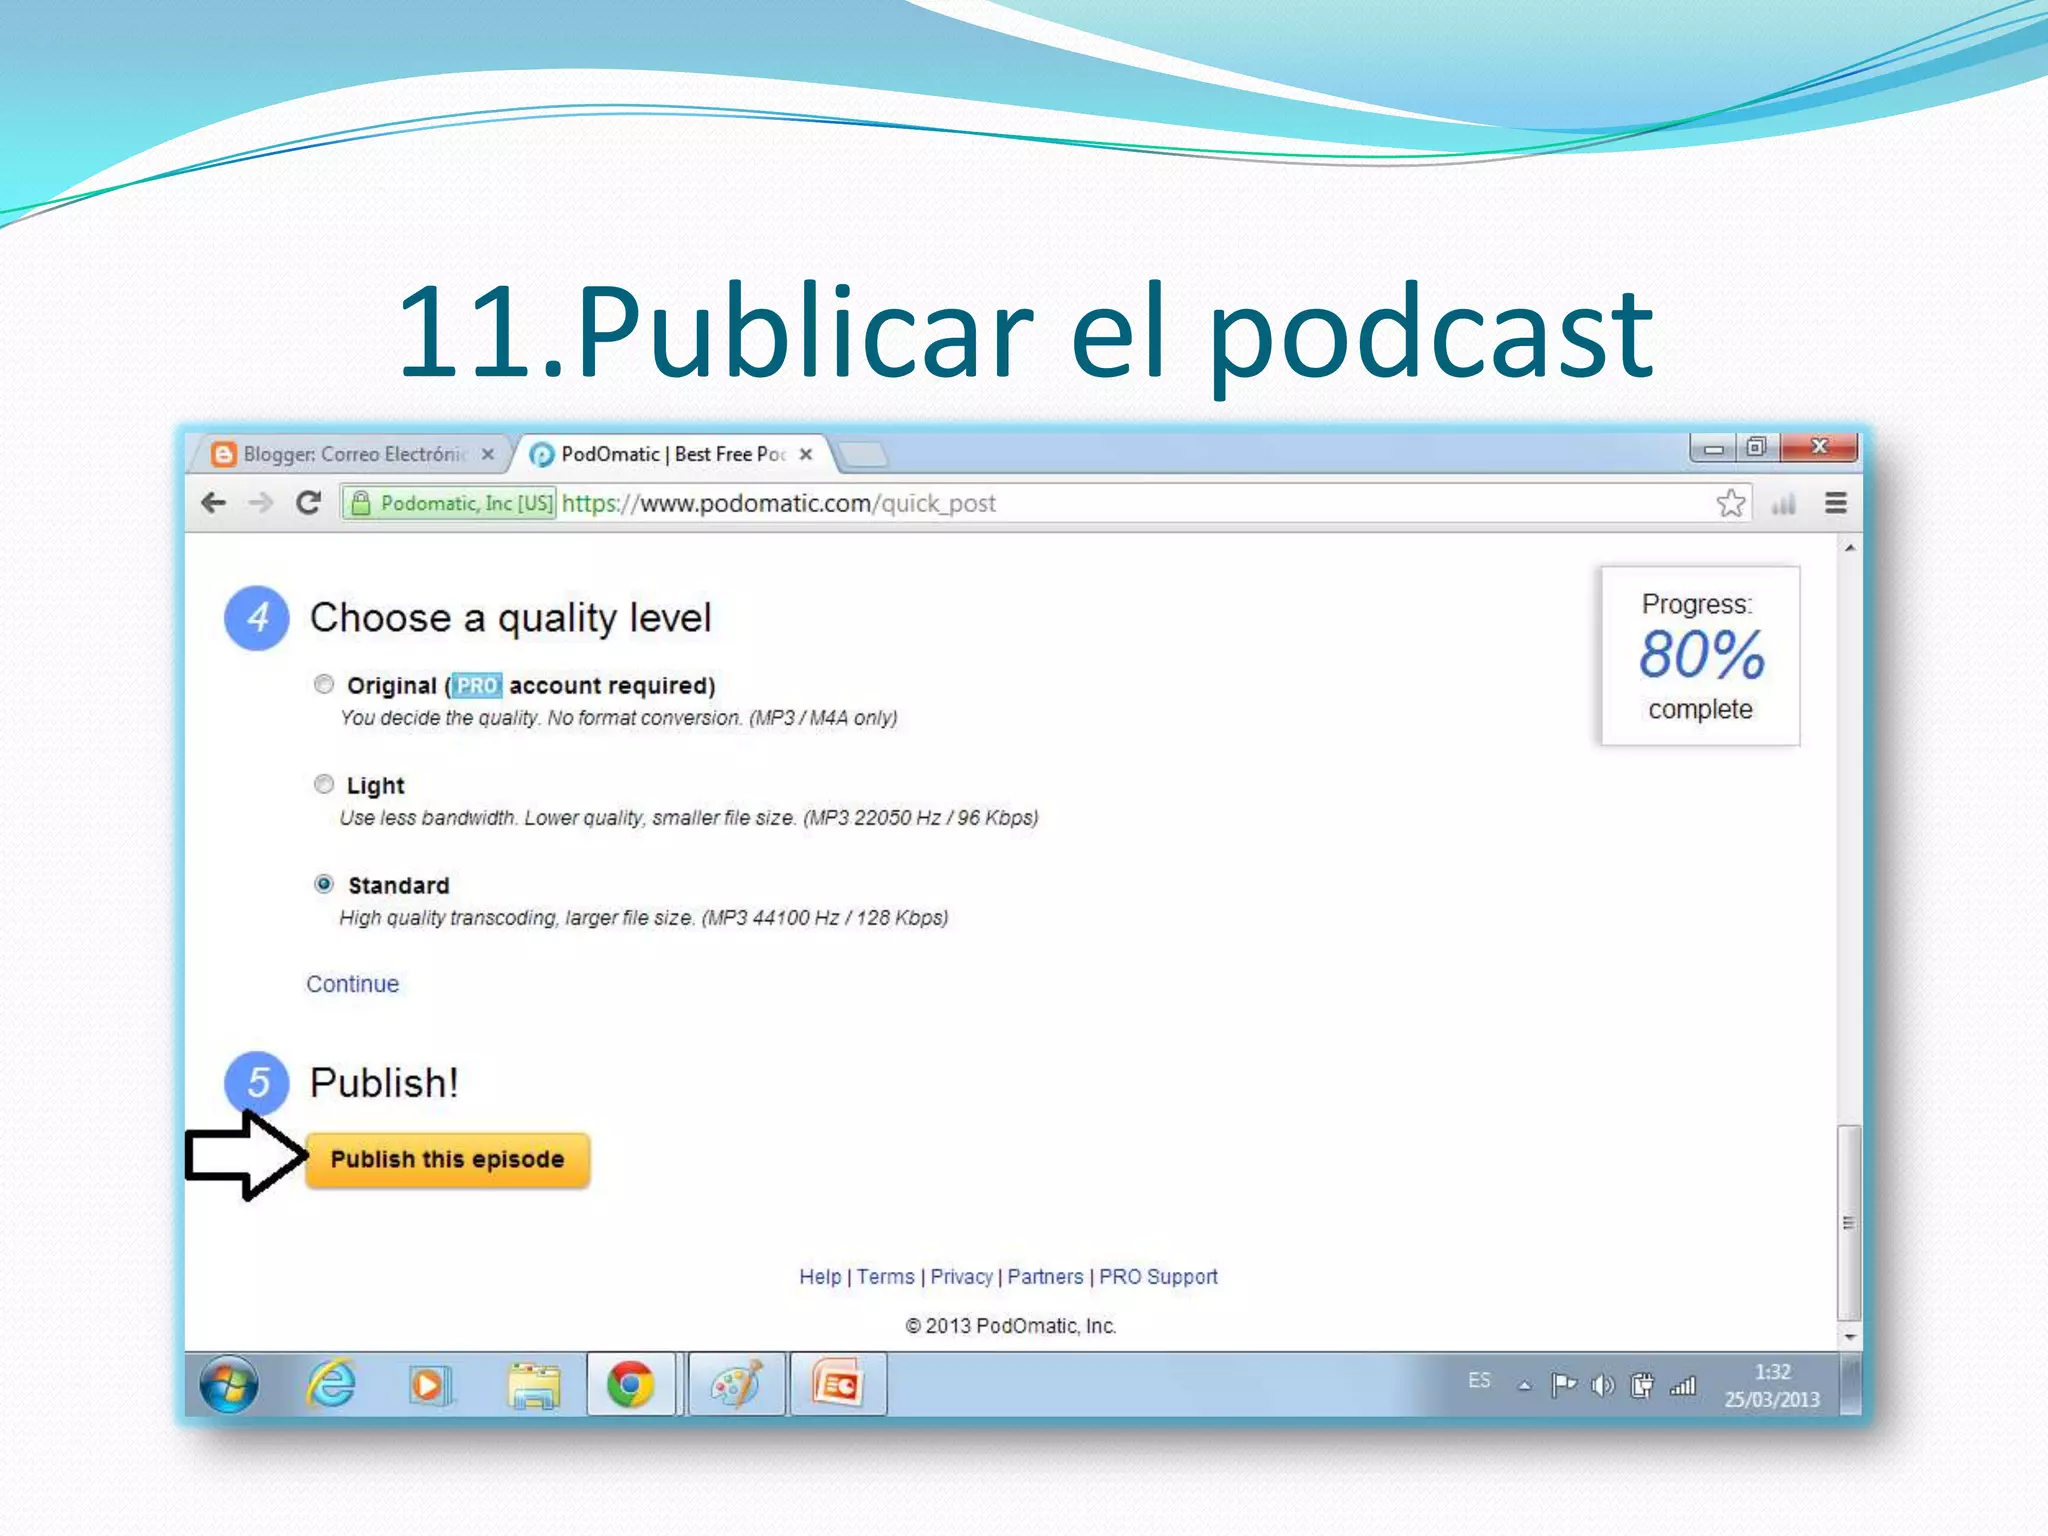The height and width of the screenshot is (1536, 2048).
Task: Open the Chrome menu hamburger icon
Action: click(1836, 503)
